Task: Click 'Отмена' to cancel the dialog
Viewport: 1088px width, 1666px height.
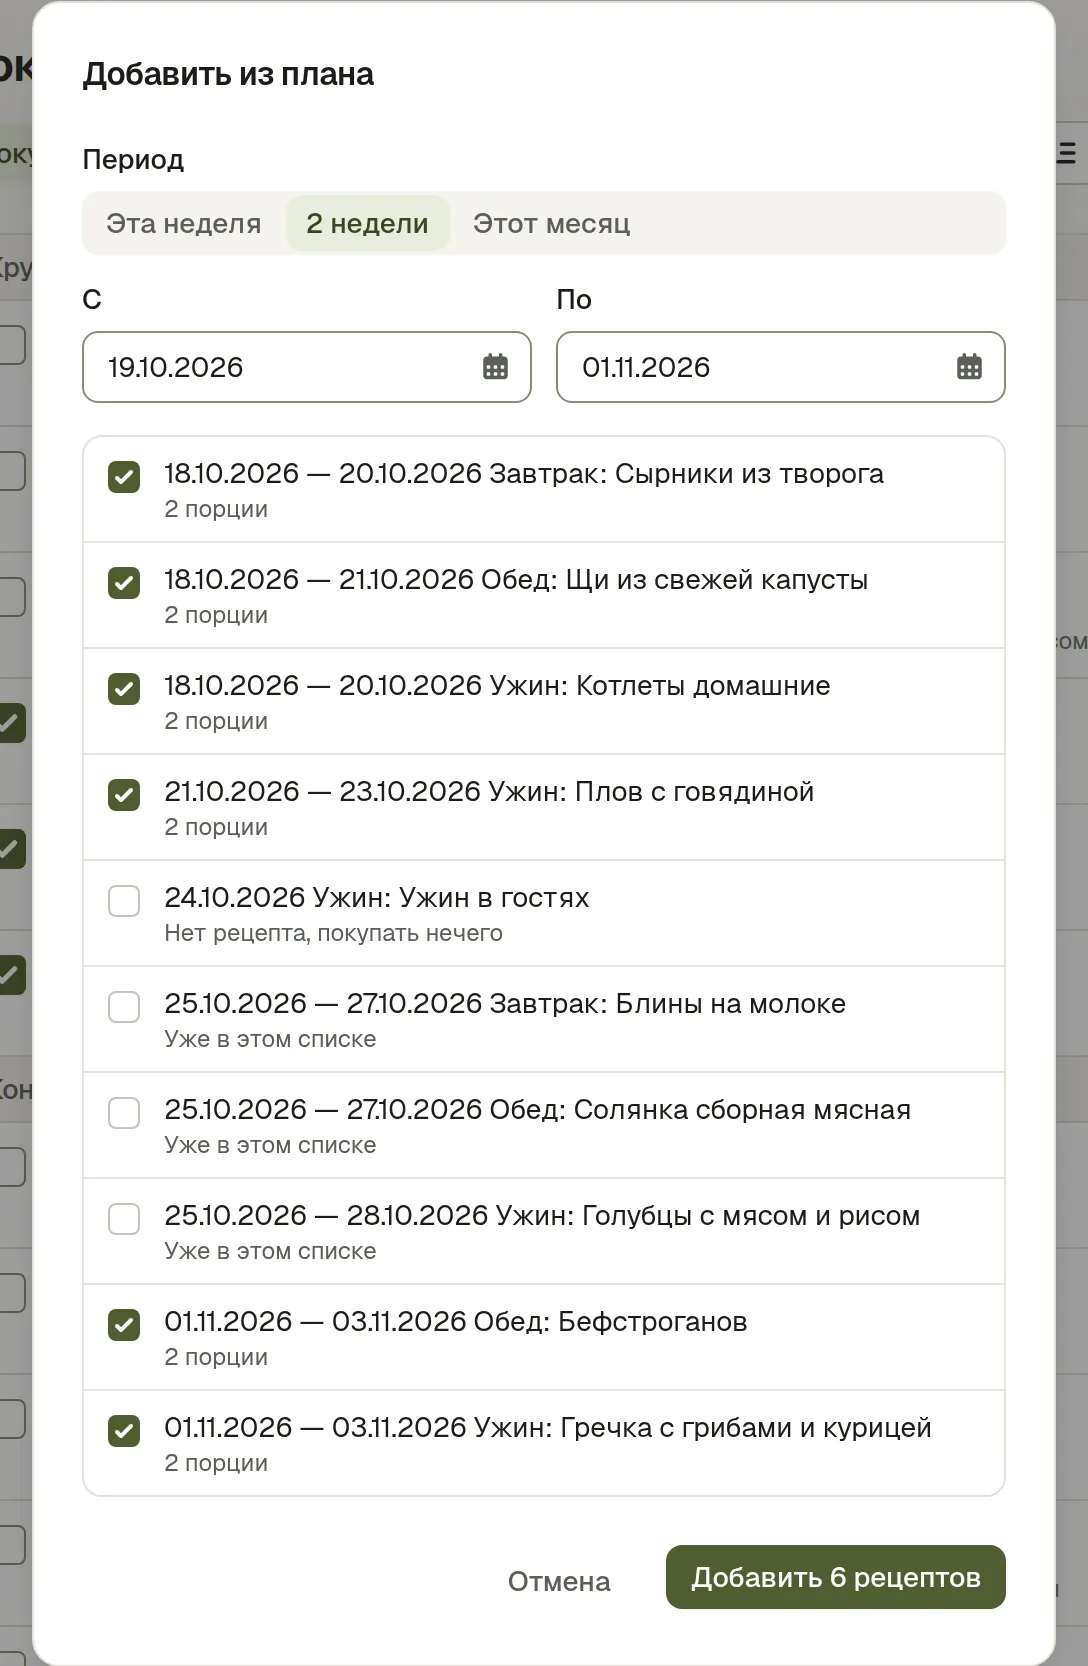Action: tap(559, 1581)
